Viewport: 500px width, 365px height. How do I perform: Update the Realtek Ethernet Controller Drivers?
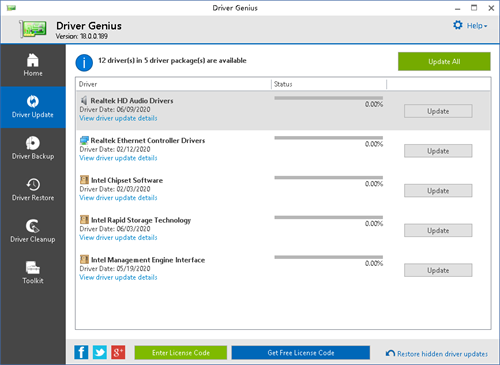pyautogui.click(x=438, y=151)
